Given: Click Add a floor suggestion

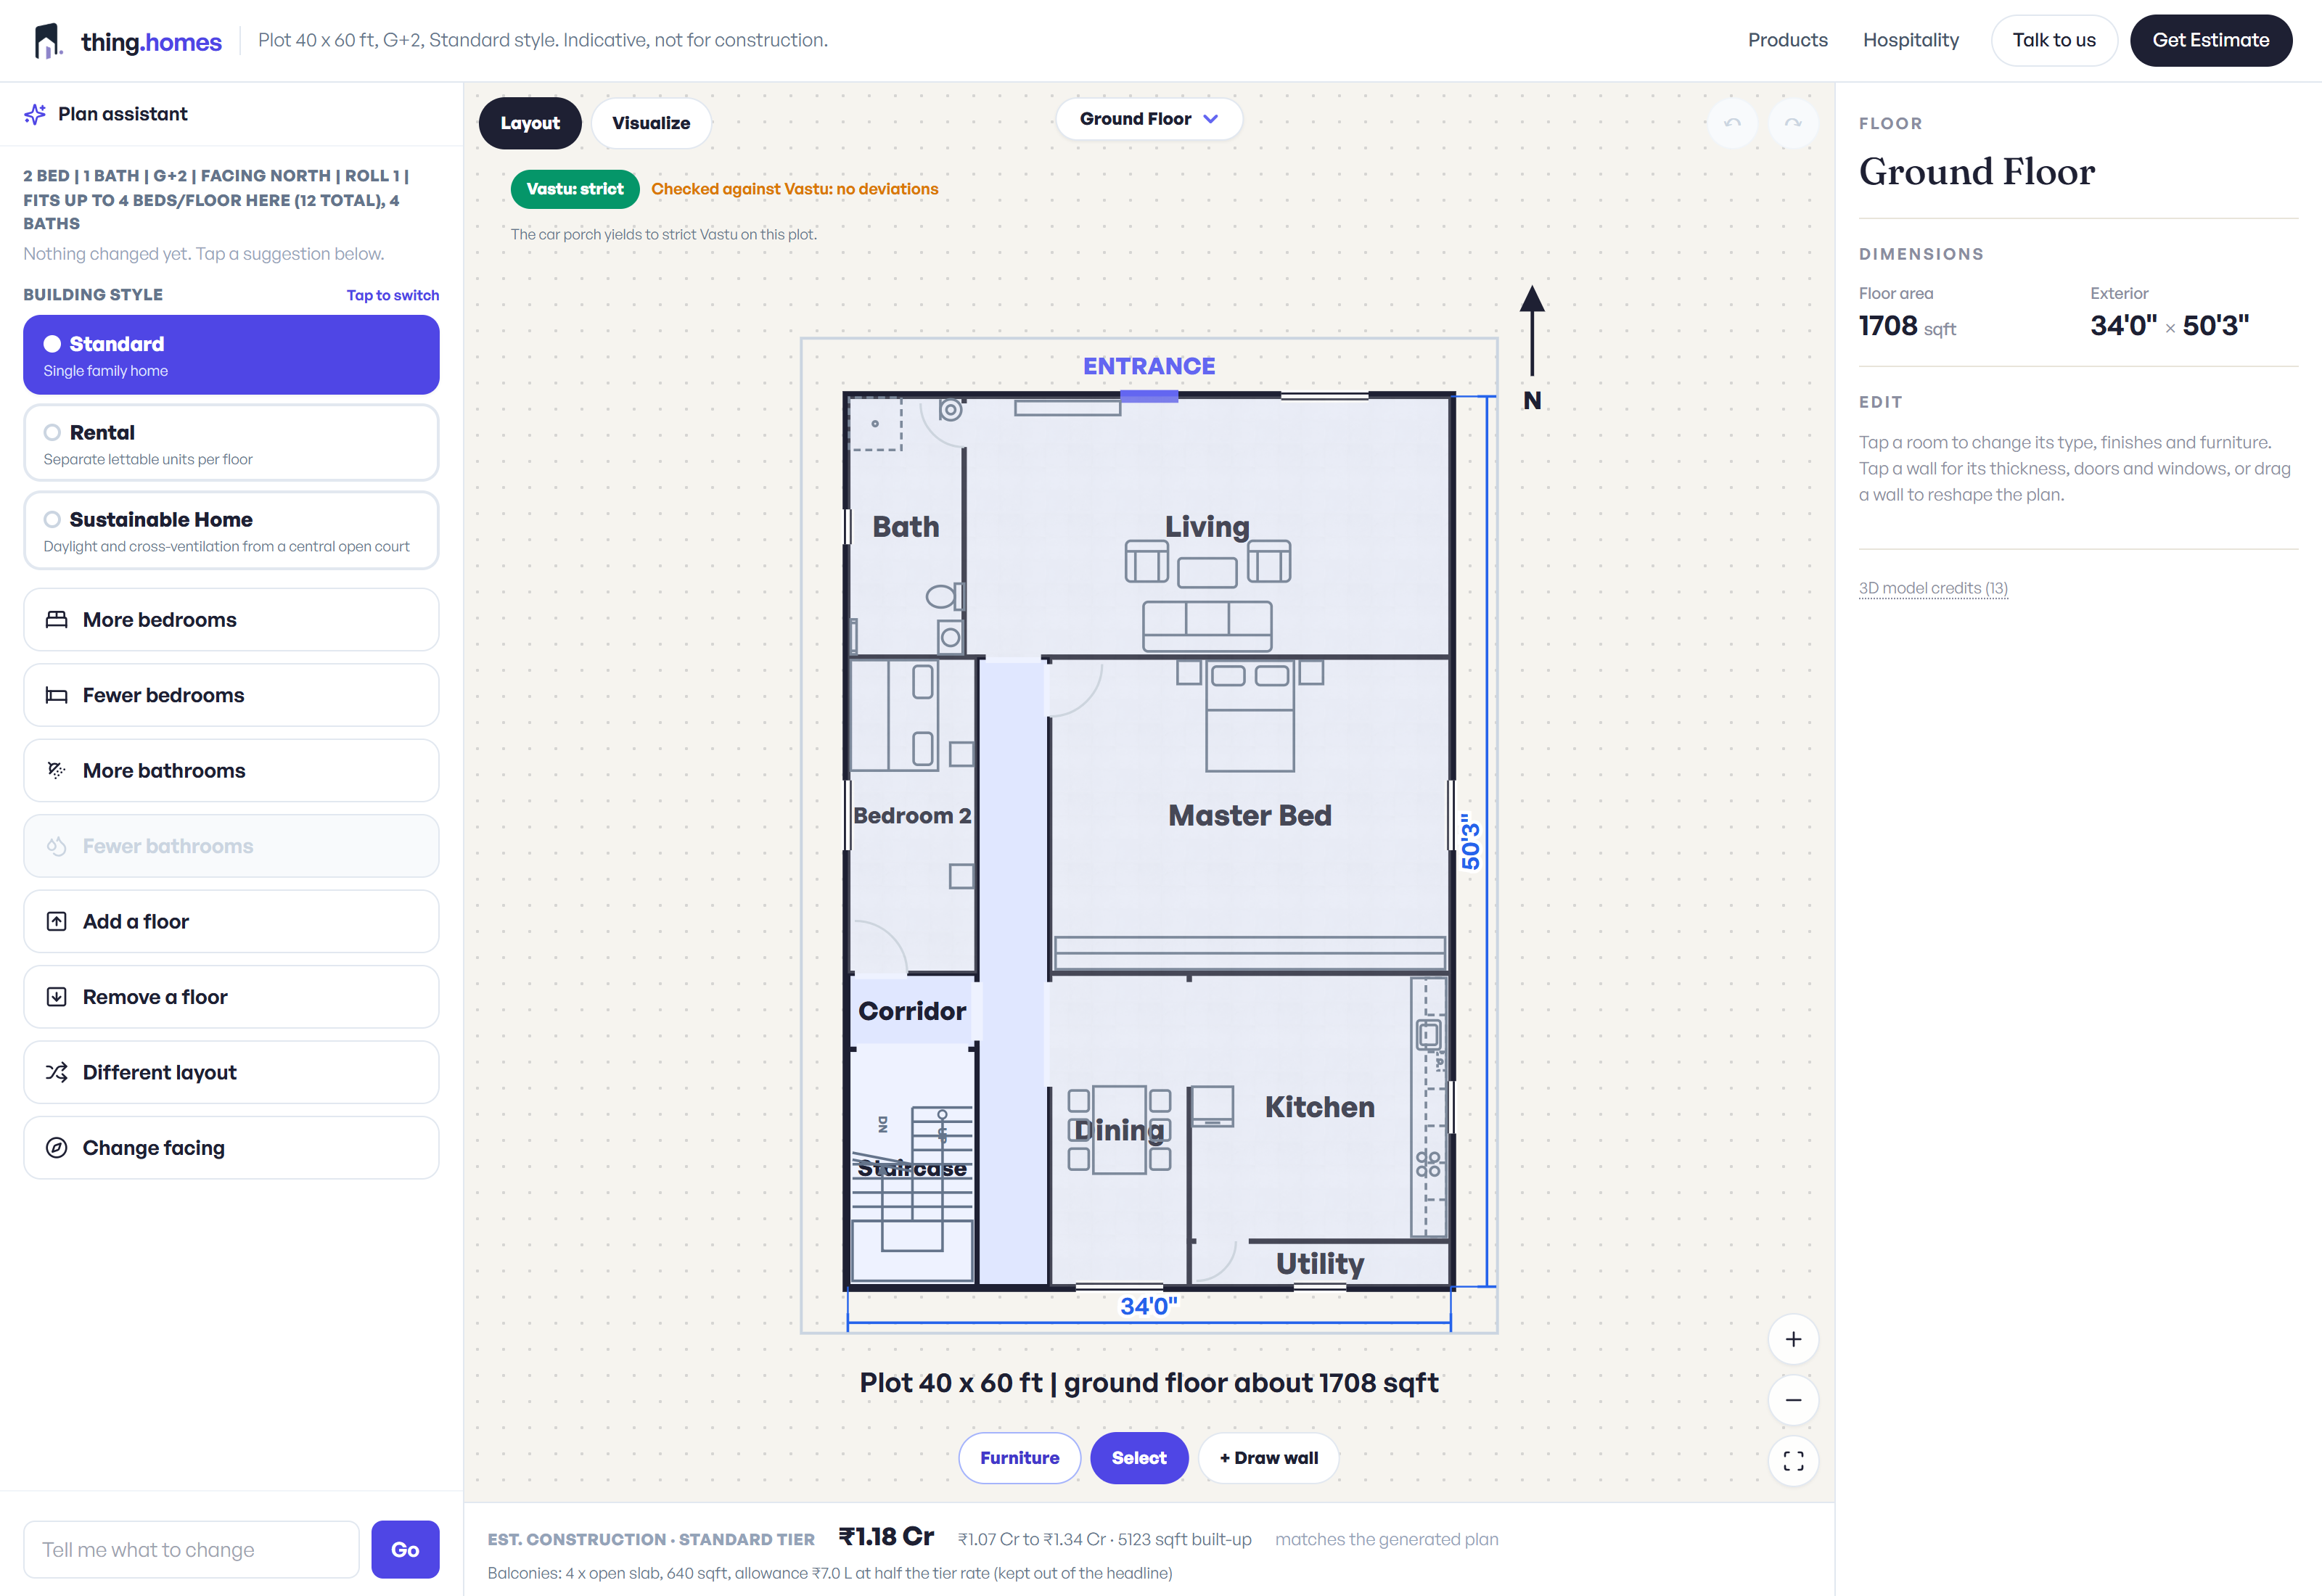Looking at the screenshot, I should click(231, 922).
